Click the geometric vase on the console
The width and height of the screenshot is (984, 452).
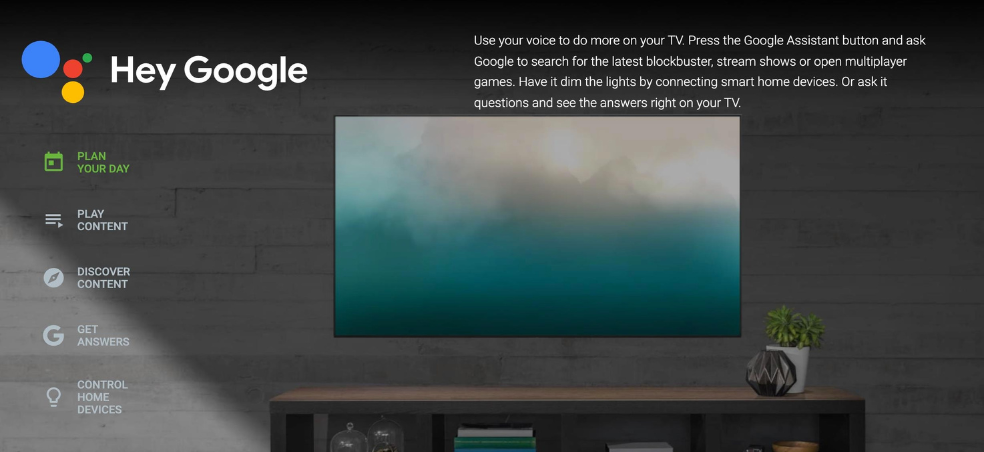click(771, 373)
